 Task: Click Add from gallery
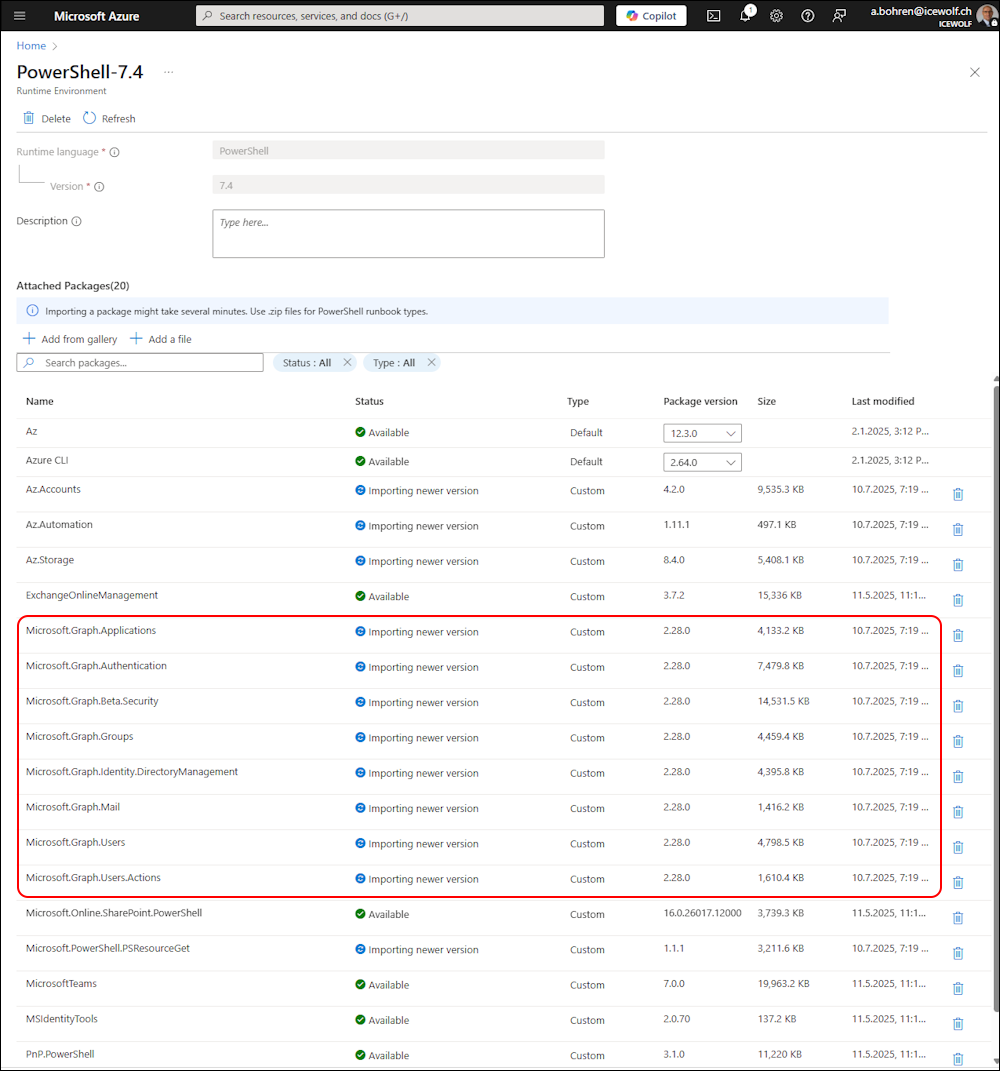coord(70,339)
